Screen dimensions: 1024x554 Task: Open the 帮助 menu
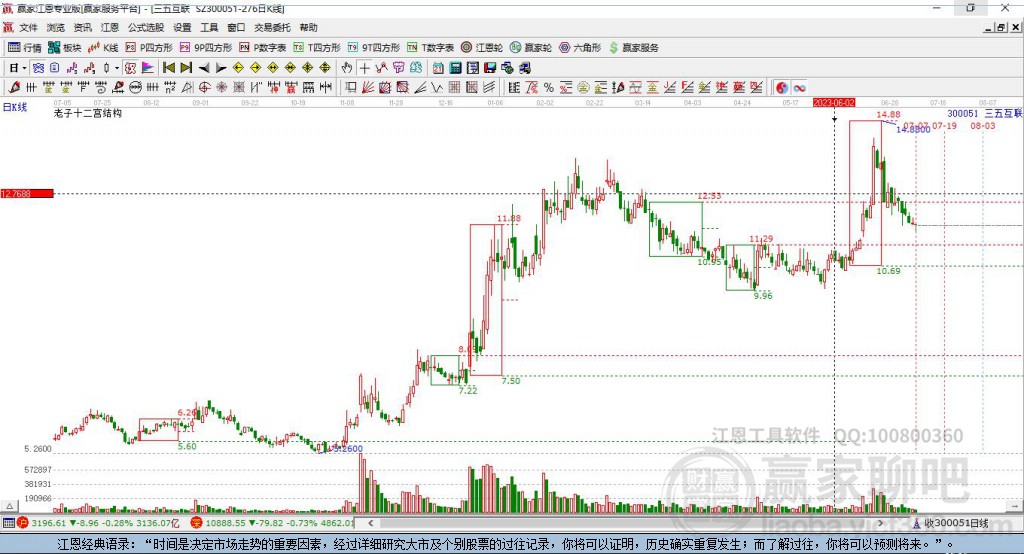click(308, 27)
